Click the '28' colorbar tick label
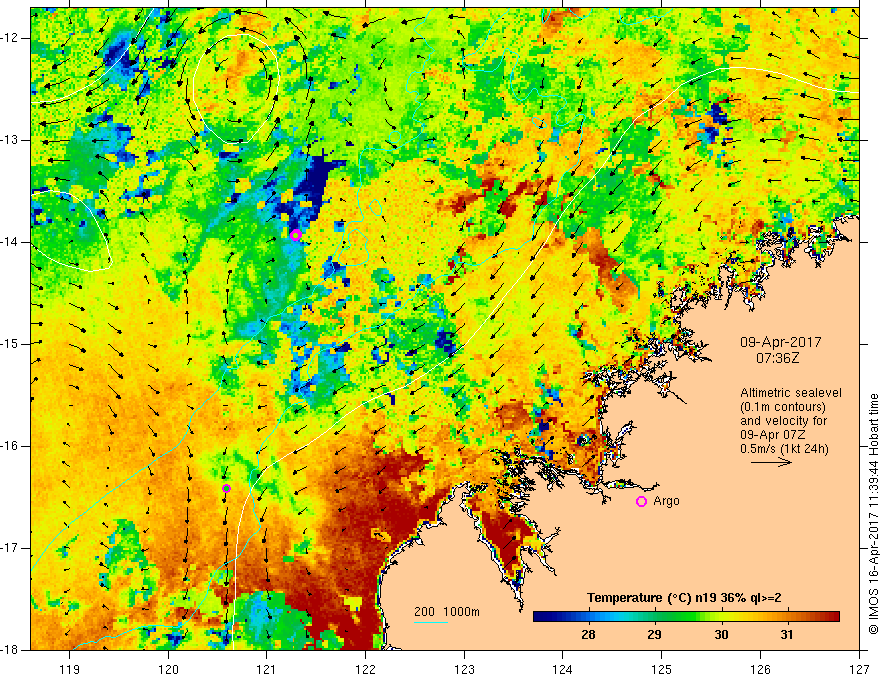 point(588,635)
